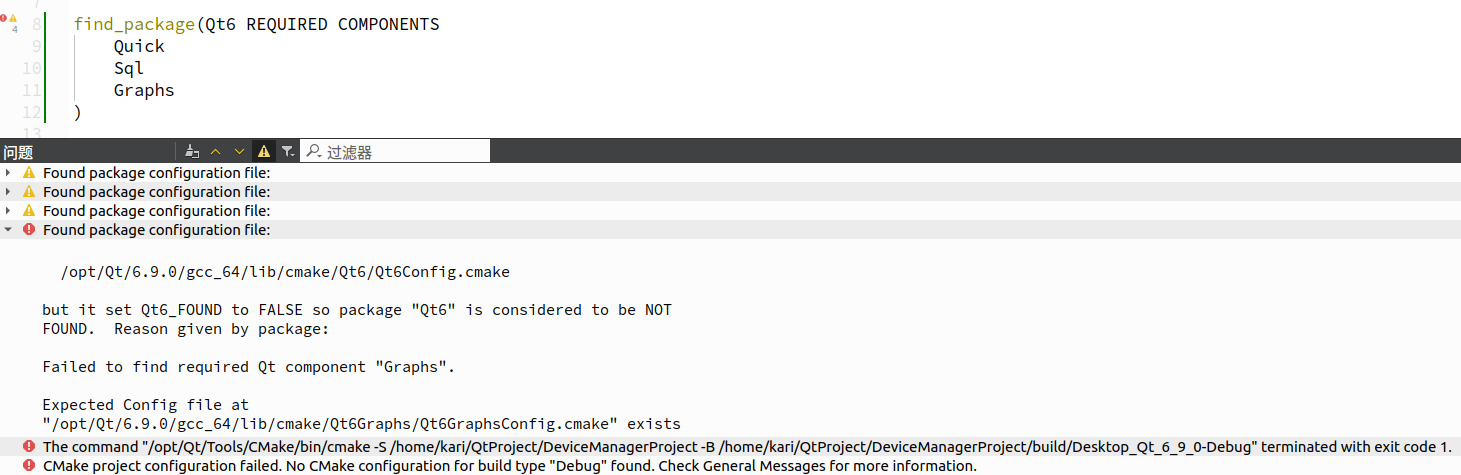
Task: Collapse the expanded error issue
Action: 9,230
